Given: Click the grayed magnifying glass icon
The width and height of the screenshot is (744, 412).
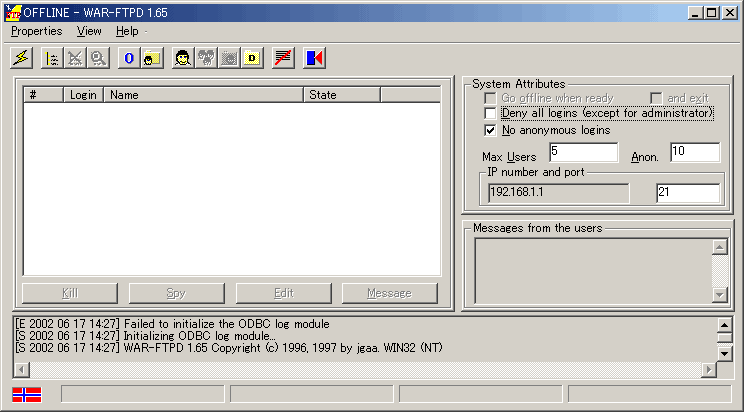Looking at the screenshot, I should [98, 58].
